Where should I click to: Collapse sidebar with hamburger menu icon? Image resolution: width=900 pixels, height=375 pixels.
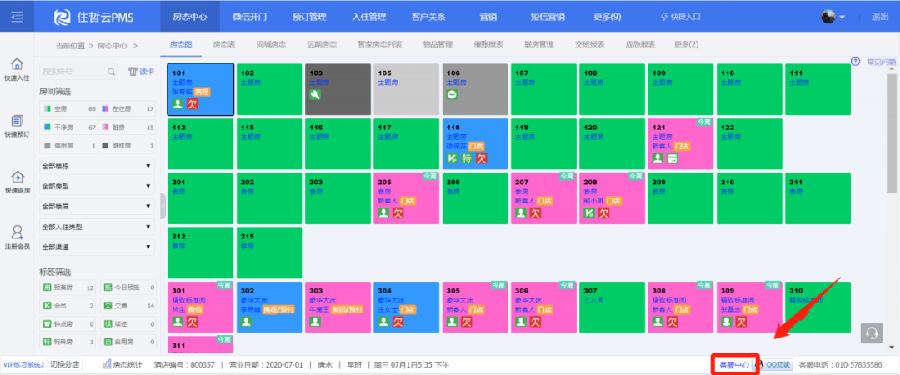(17, 17)
